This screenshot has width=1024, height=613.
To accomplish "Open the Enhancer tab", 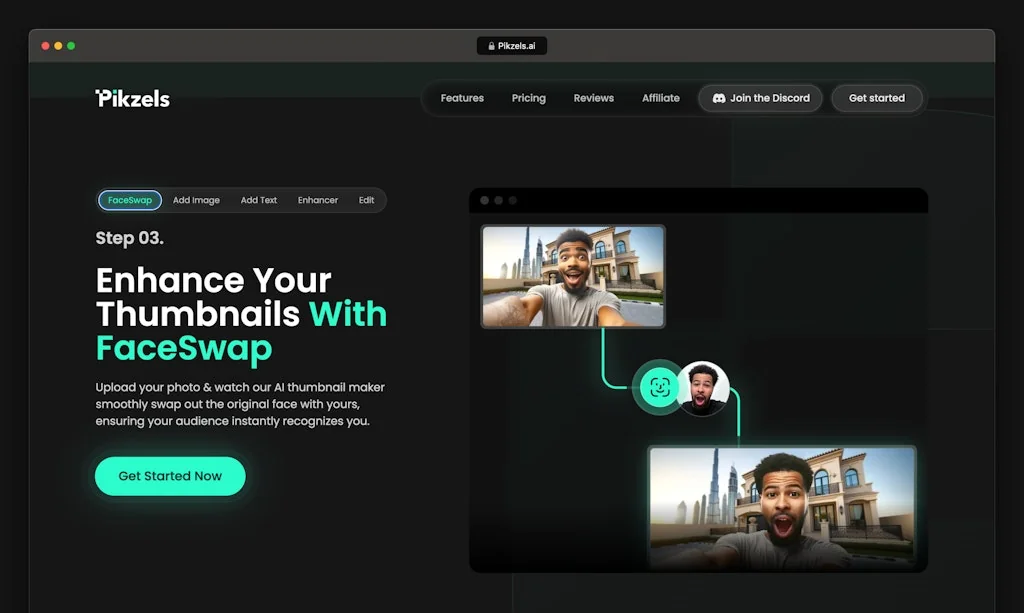I will pos(318,200).
